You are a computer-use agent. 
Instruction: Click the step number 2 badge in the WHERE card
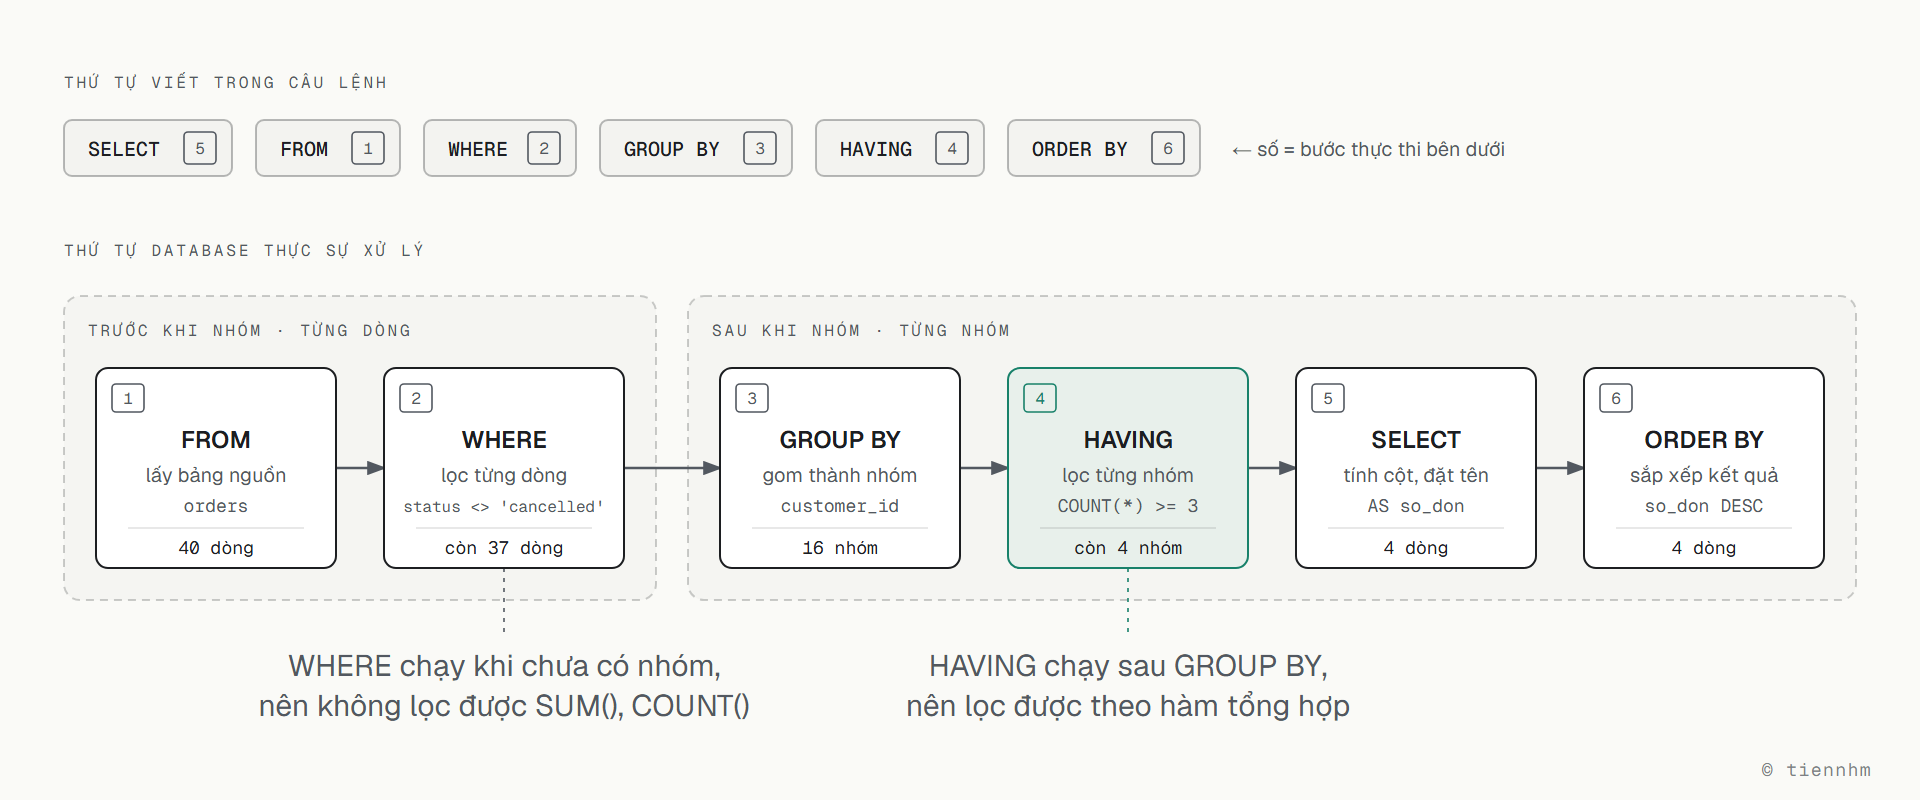tap(416, 398)
